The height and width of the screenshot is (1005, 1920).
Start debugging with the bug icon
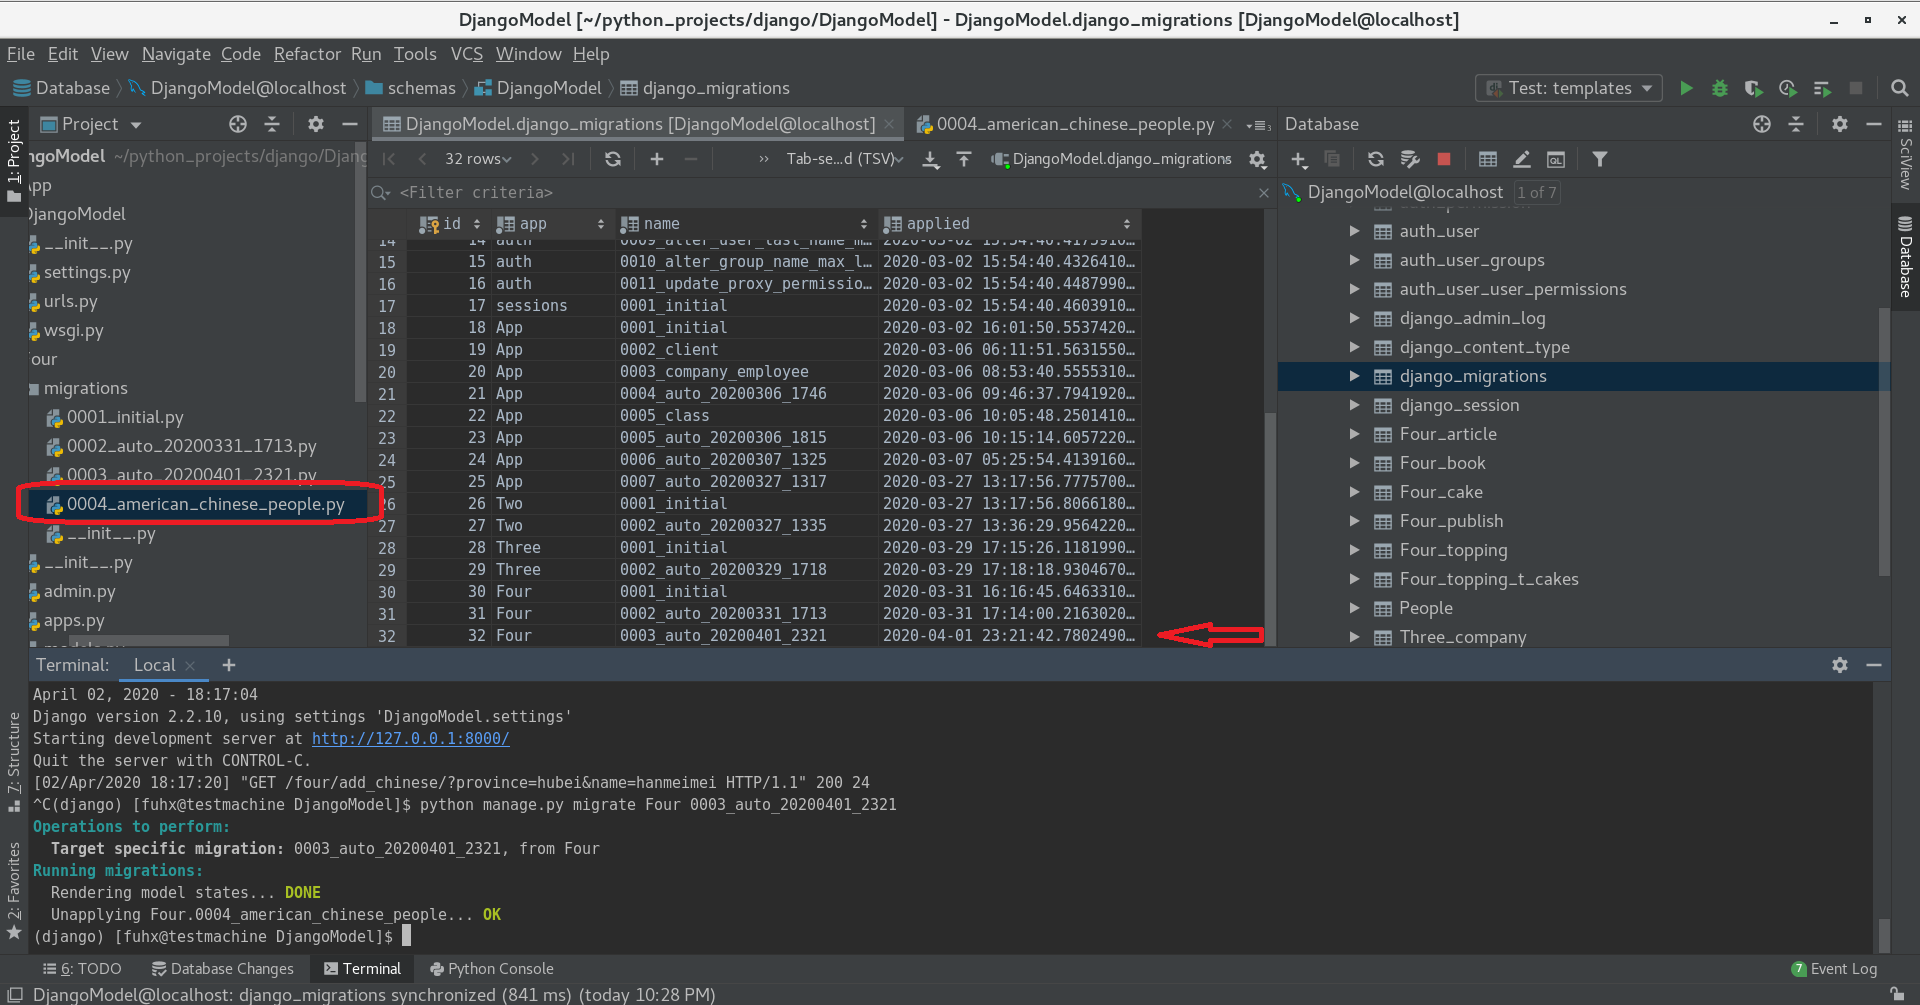[x=1720, y=88]
